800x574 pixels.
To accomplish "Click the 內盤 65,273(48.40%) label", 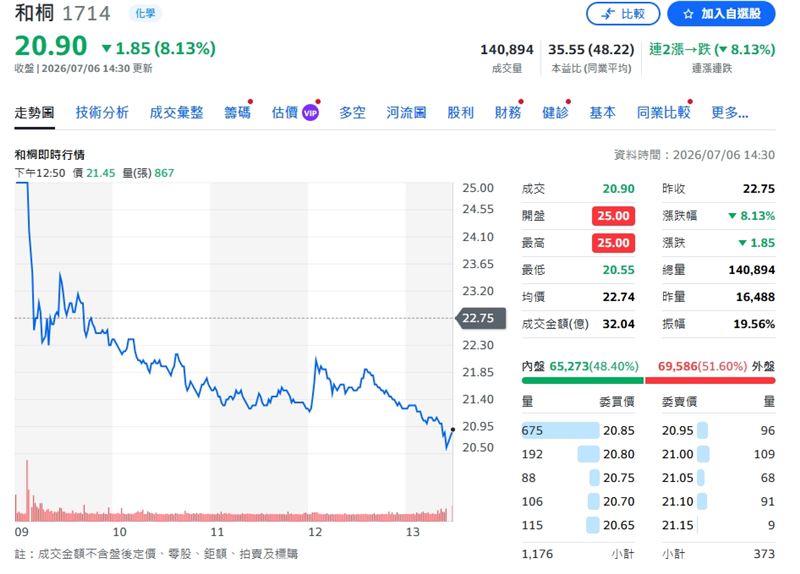I will tap(580, 366).
